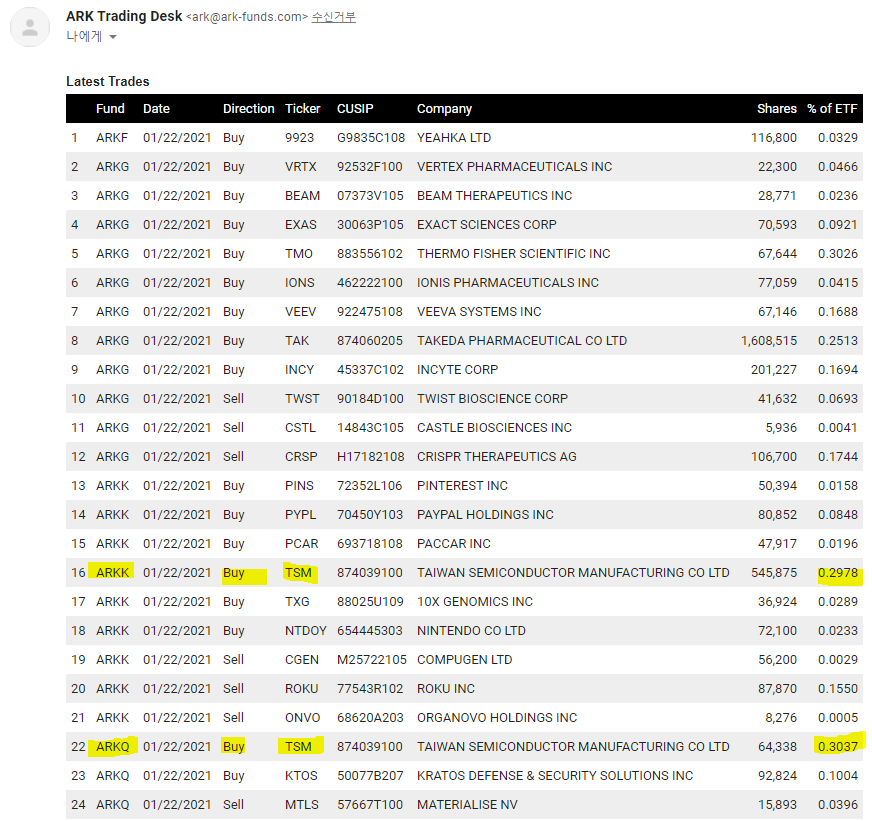Click sender name ARK Trading Desk

[124, 17]
